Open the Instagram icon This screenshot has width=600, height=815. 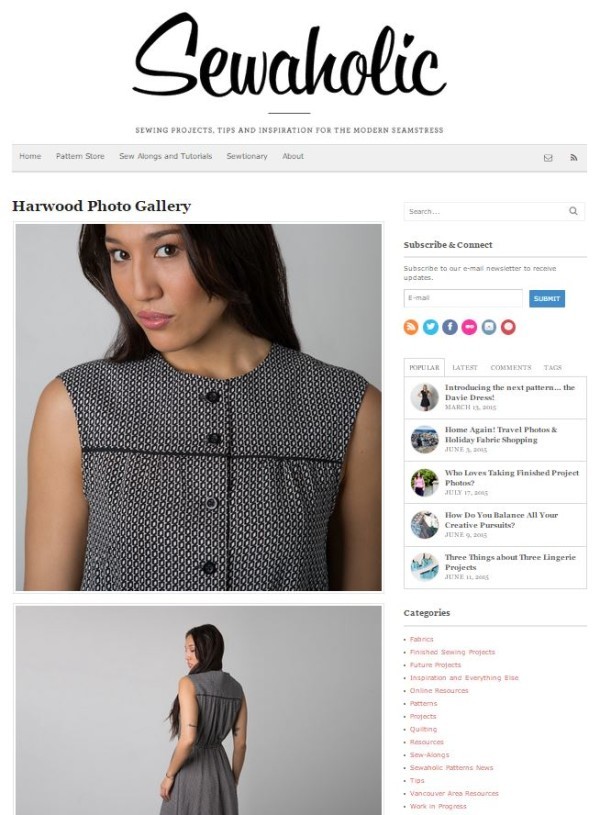point(489,327)
